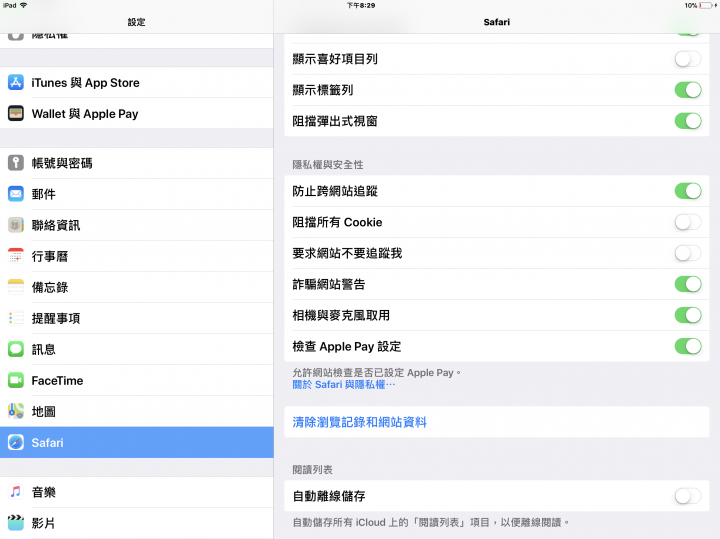Tap the Notes icon beside 備忘錄
The height and width of the screenshot is (539, 720).
16,287
